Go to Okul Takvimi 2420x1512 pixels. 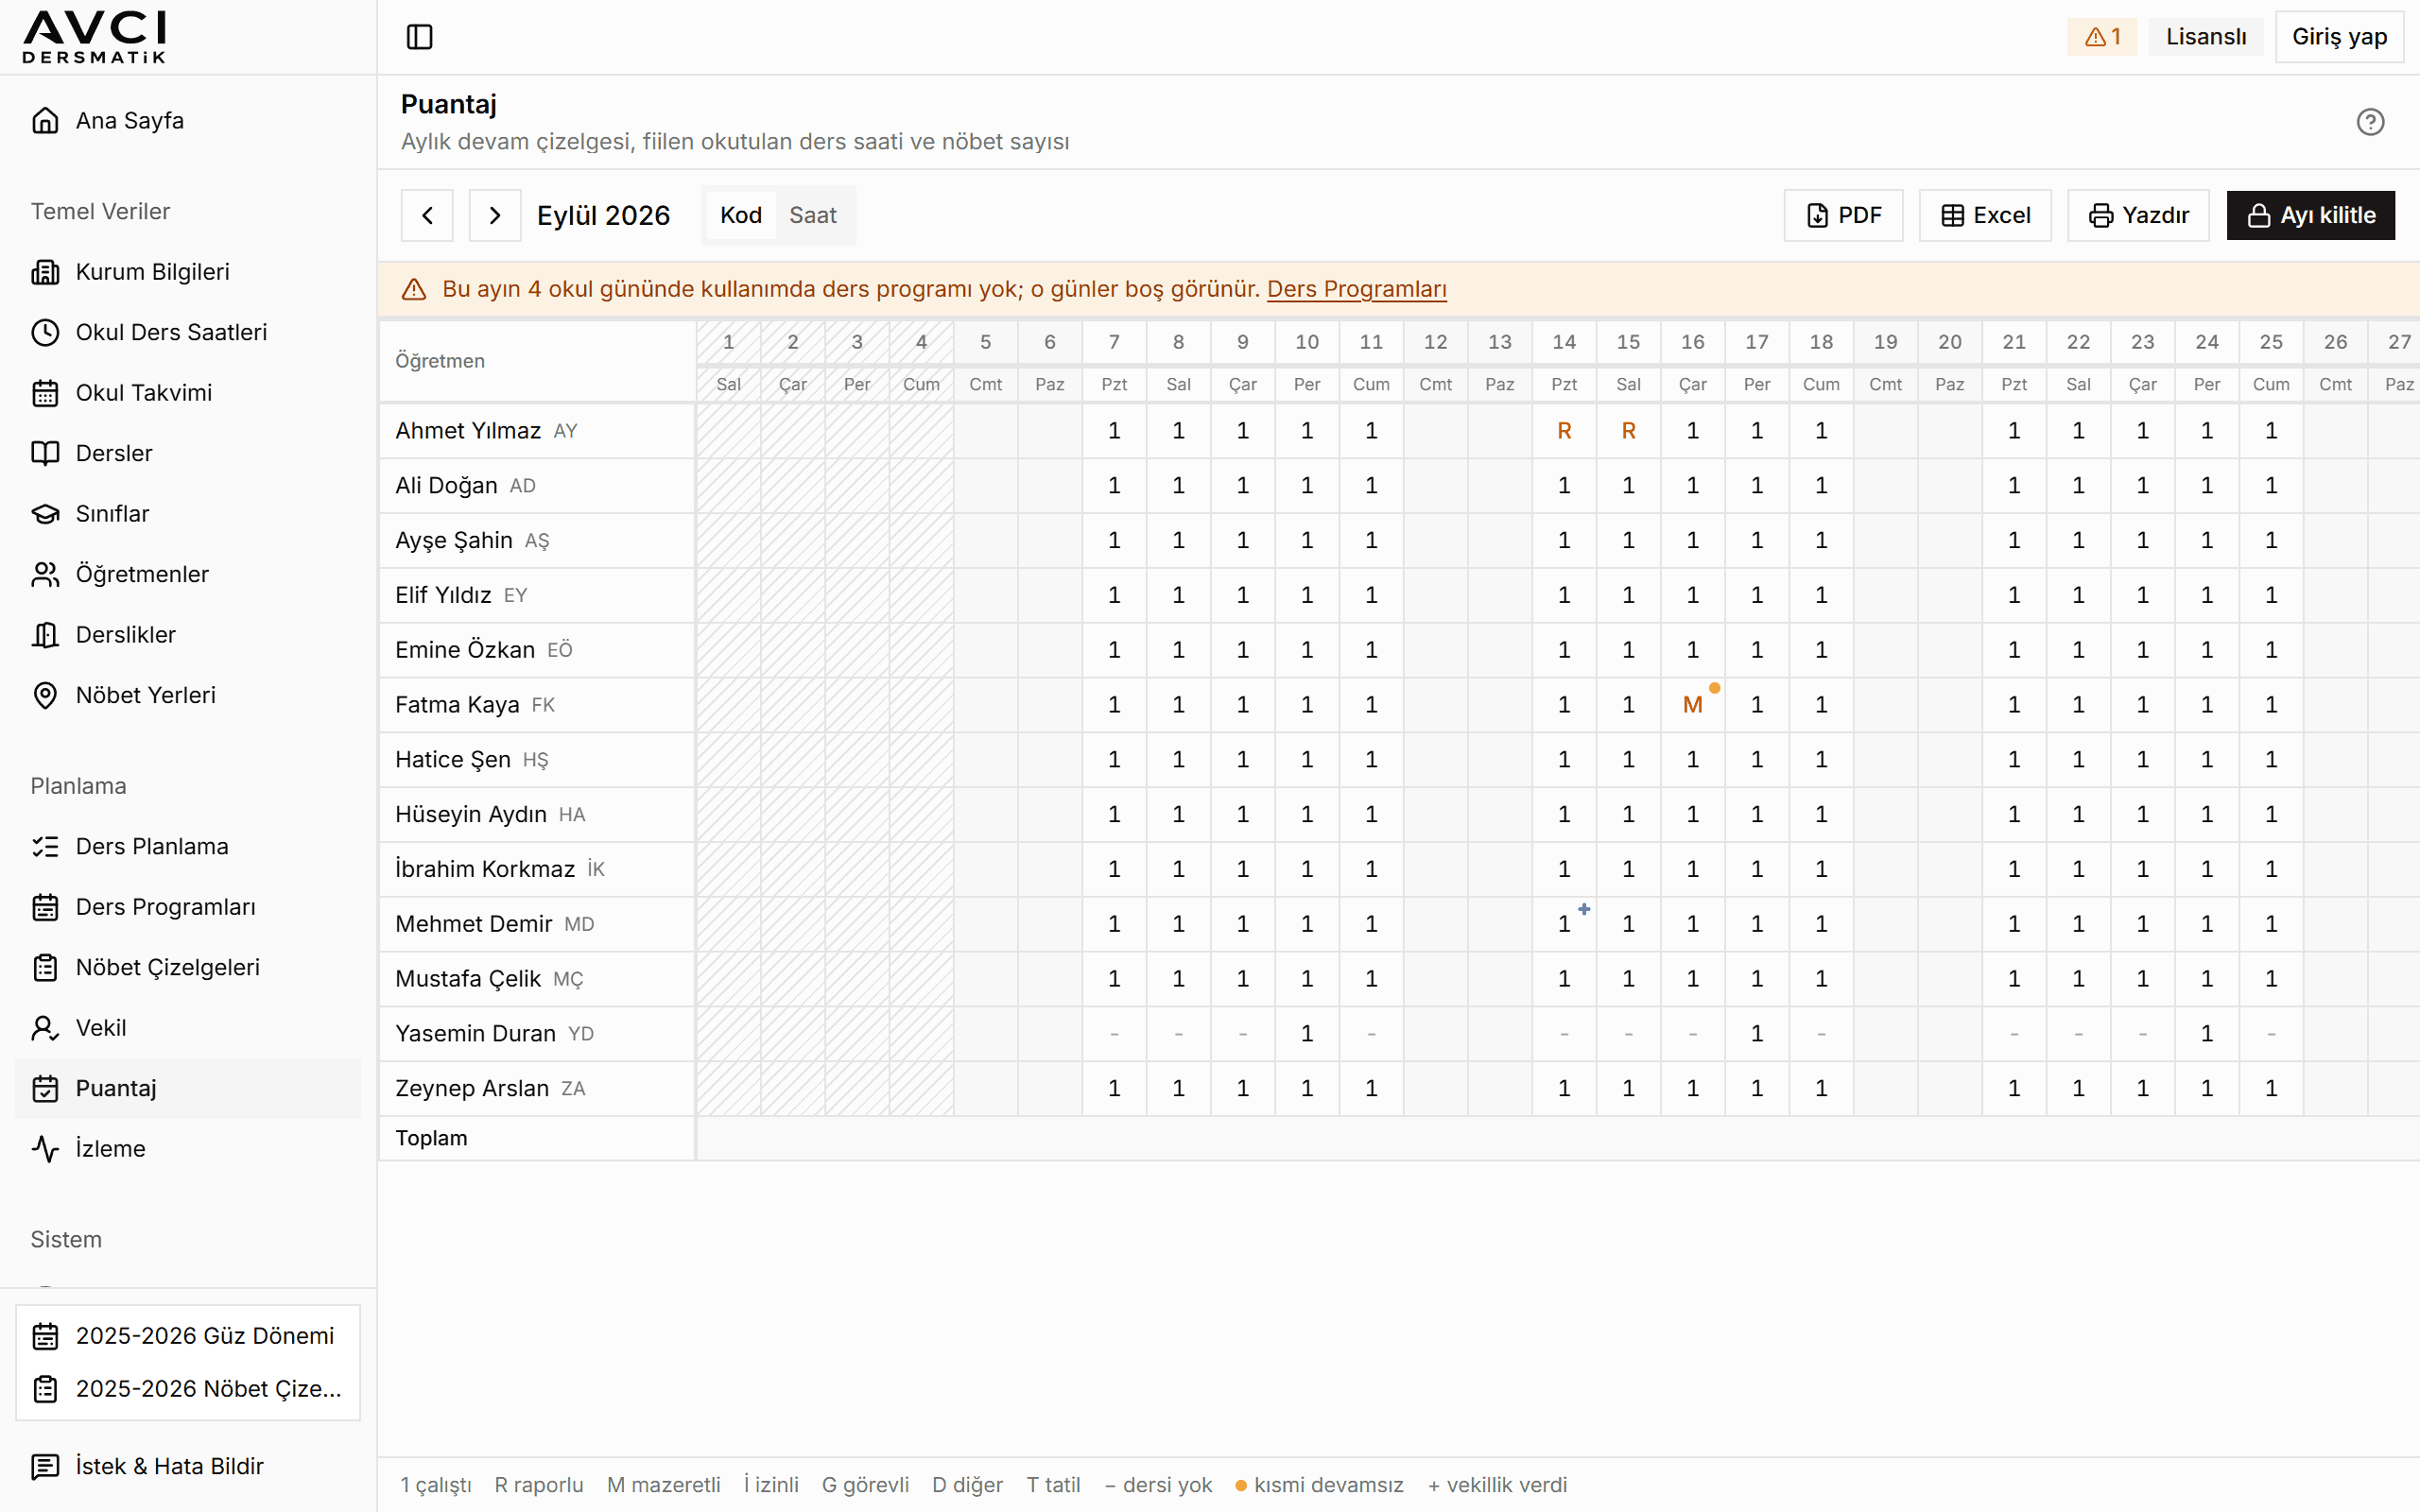tap(188, 393)
